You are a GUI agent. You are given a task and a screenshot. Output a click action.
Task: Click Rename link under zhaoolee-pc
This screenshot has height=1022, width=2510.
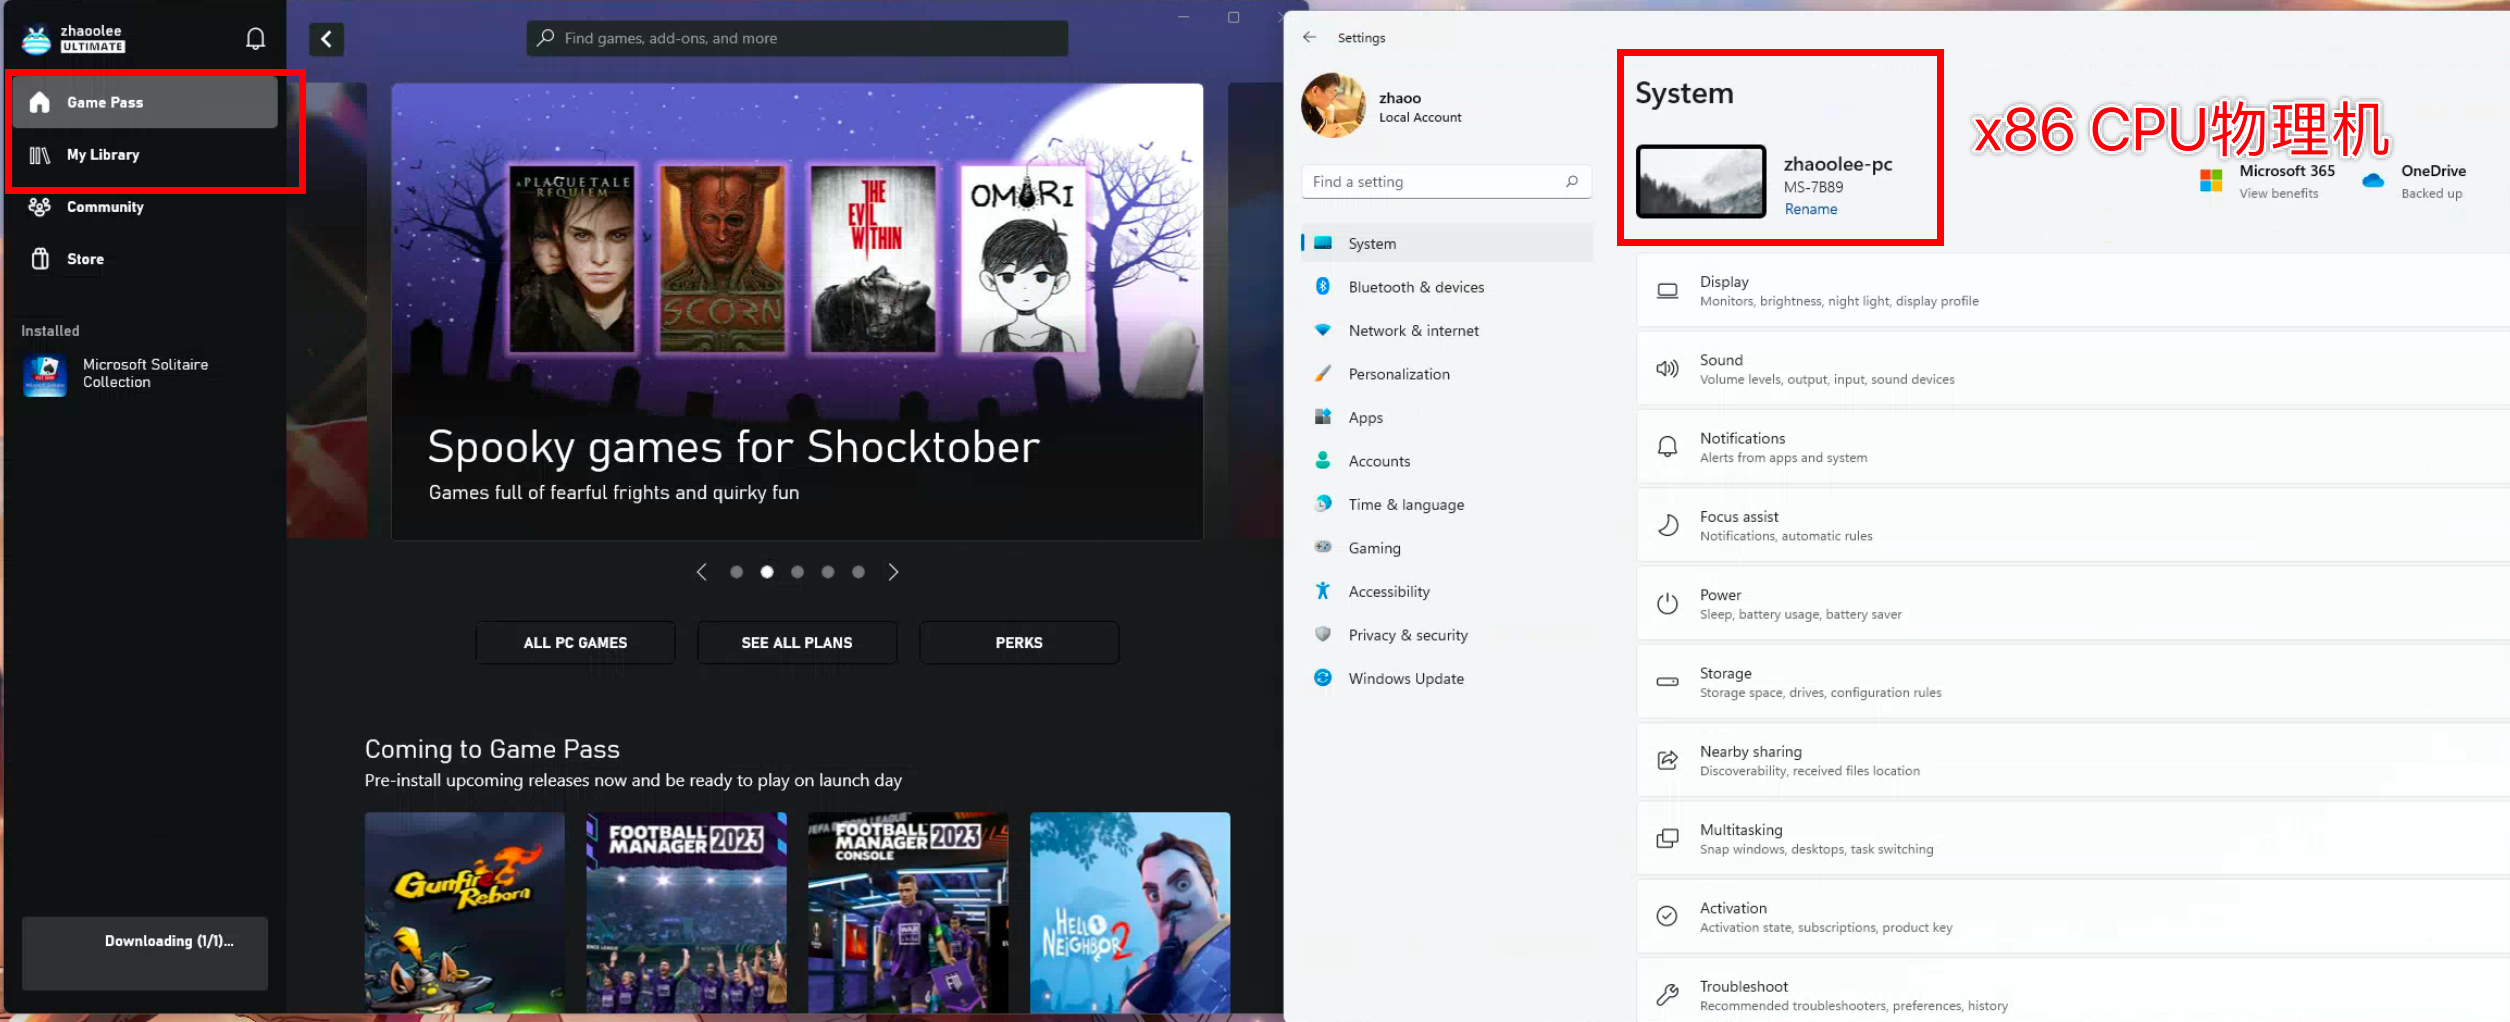(x=1811, y=209)
